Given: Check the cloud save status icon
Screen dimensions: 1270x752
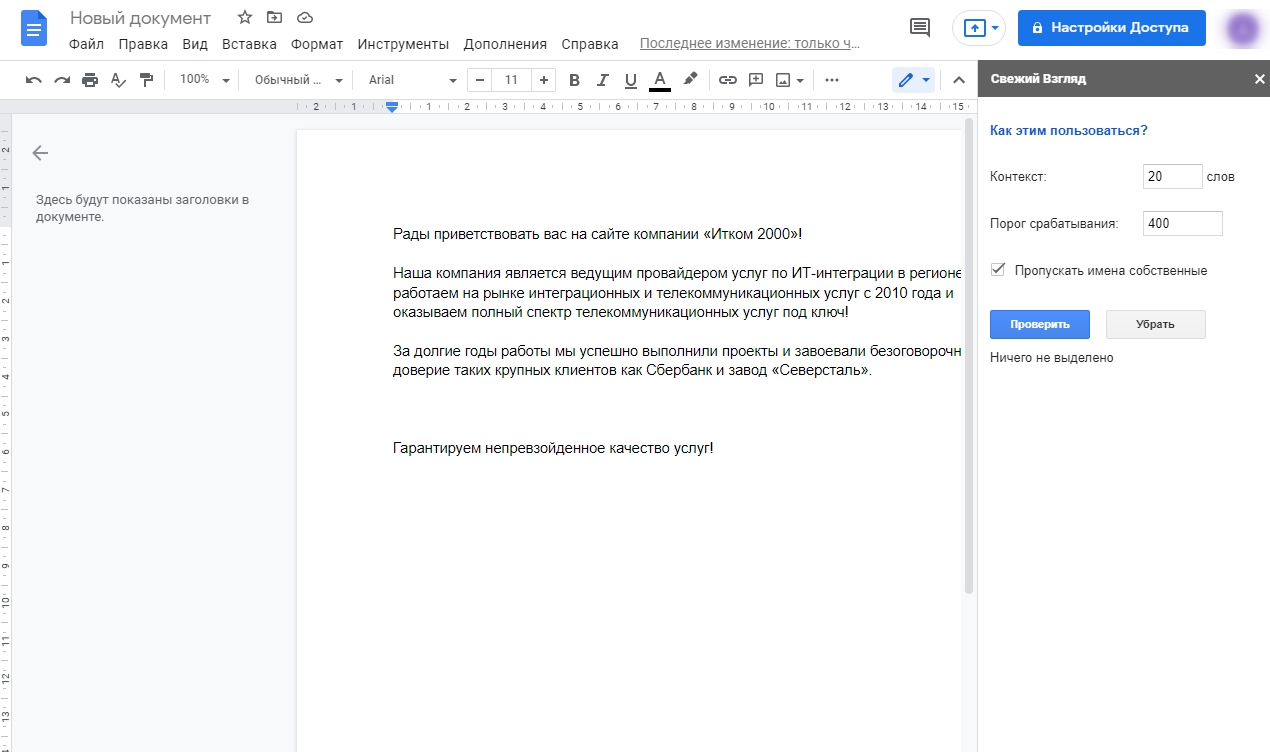Looking at the screenshot, I should pyautogui.click(x=305, y=18).
